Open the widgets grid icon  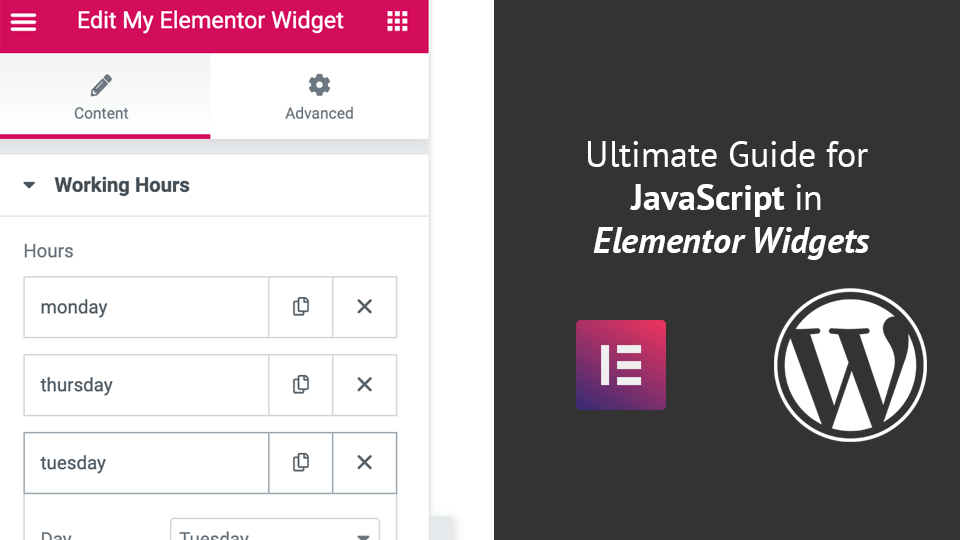(397, 21)
